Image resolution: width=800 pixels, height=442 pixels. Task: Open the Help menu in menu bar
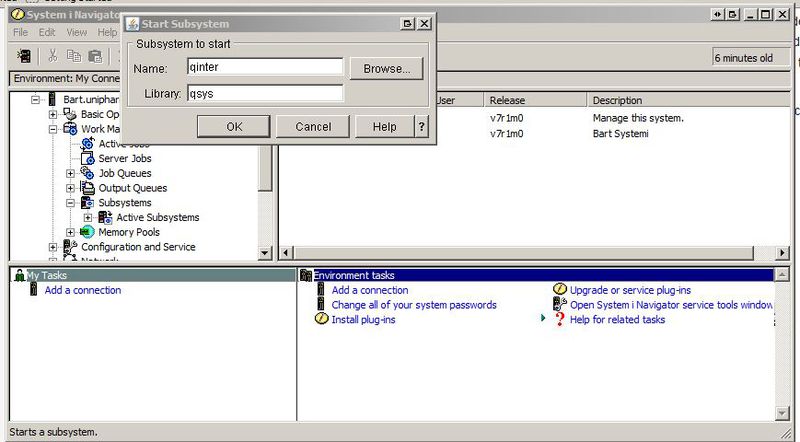click(x=107, y=32)
